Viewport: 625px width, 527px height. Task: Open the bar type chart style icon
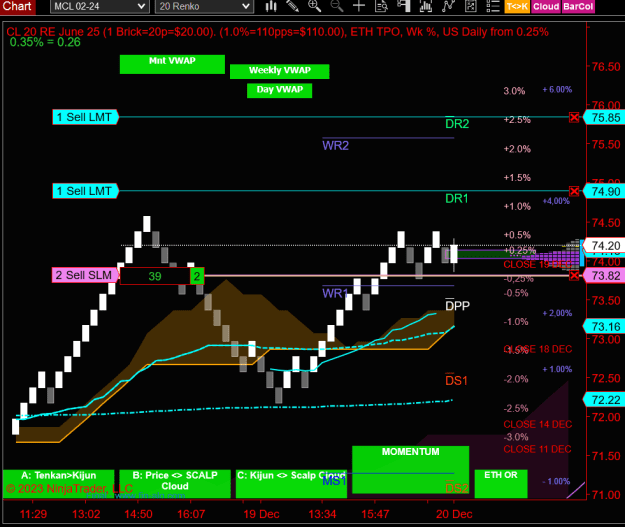271,6
